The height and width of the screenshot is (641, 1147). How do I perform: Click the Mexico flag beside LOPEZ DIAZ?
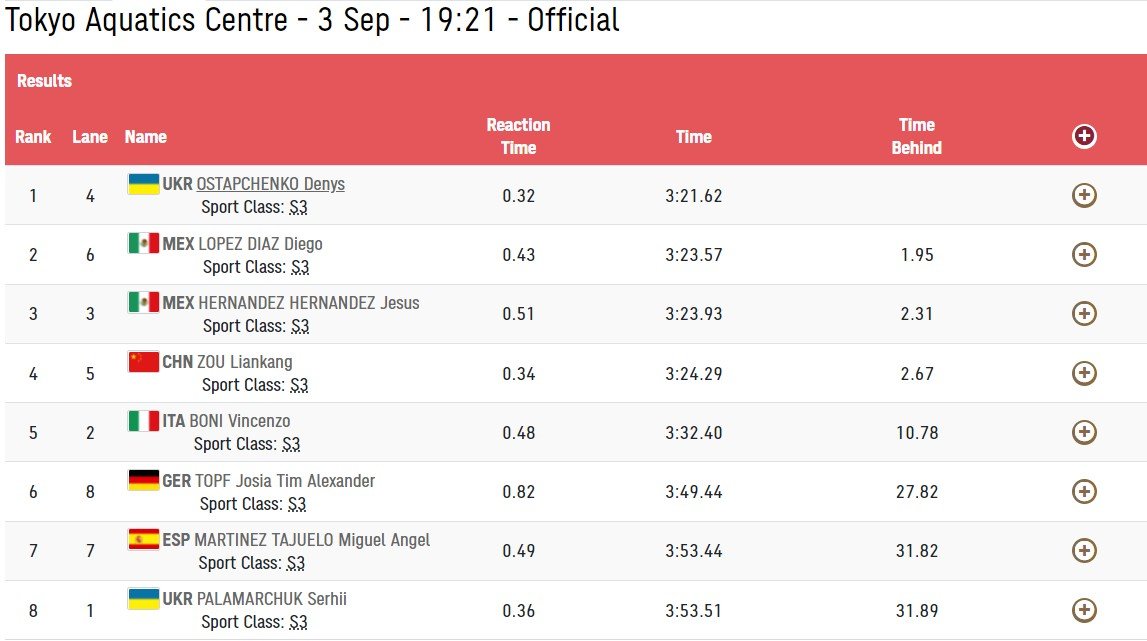143,243
